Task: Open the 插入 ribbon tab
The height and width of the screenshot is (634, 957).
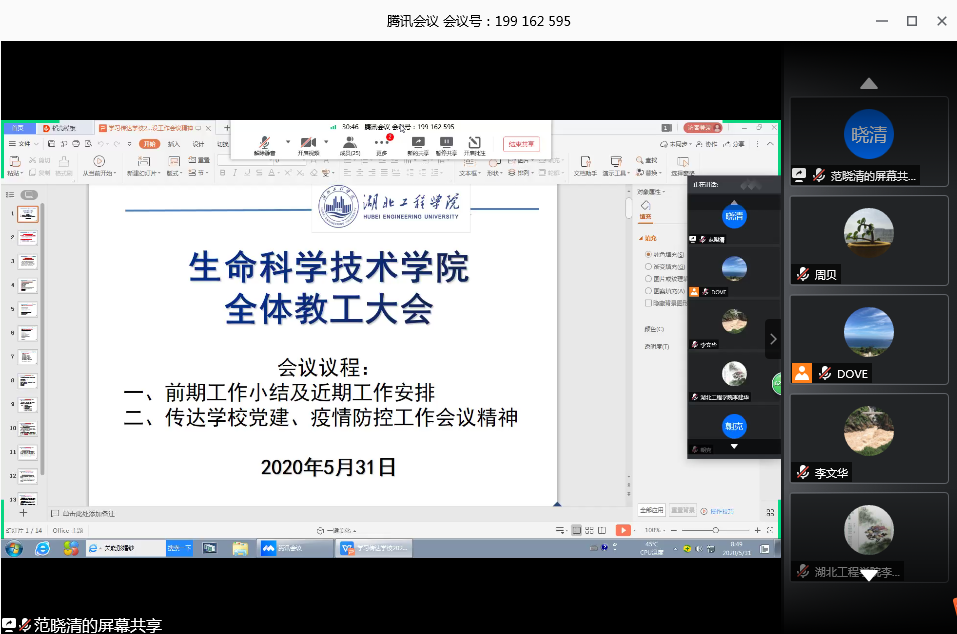Action: 174,144
